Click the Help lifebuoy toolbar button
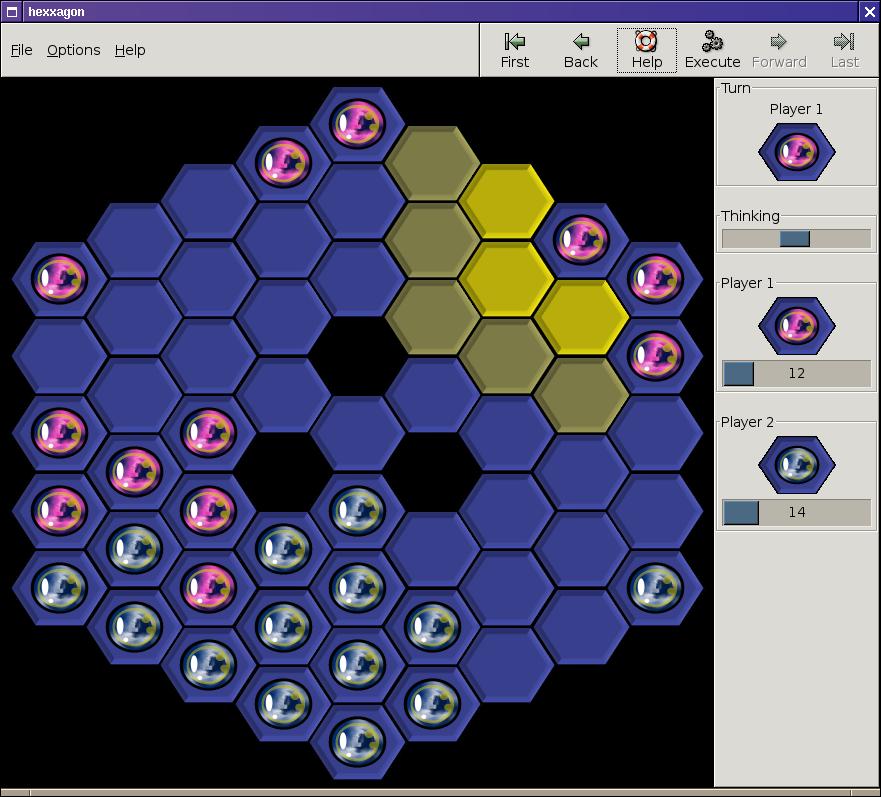This screenshot has width=881, height=797. 646,50
